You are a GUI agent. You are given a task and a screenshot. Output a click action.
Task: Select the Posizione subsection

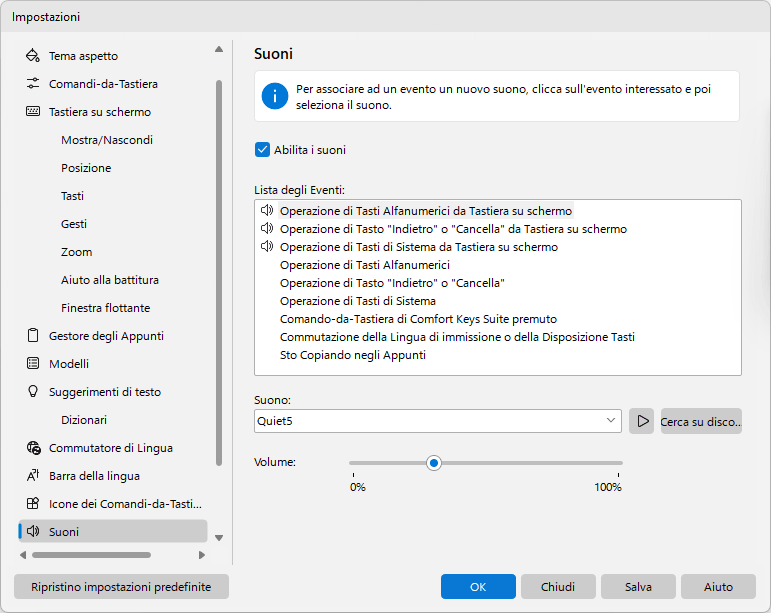pyautogui.click(x=86, y=168)
